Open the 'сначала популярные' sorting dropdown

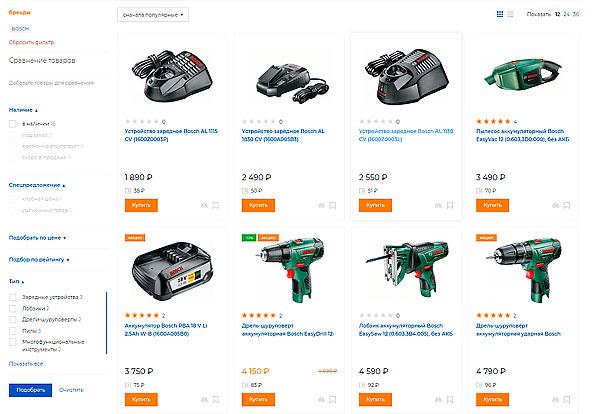(153, 15)
